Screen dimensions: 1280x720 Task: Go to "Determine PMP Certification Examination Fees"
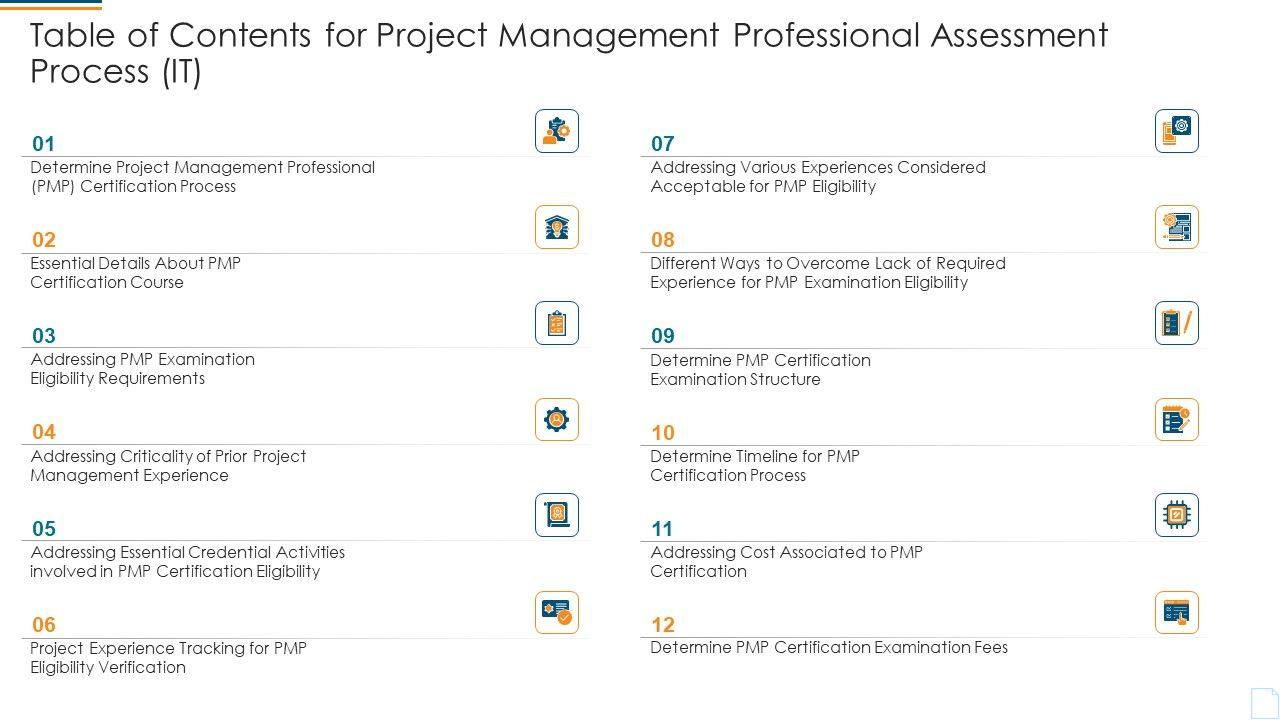click(x=829, y=648)
